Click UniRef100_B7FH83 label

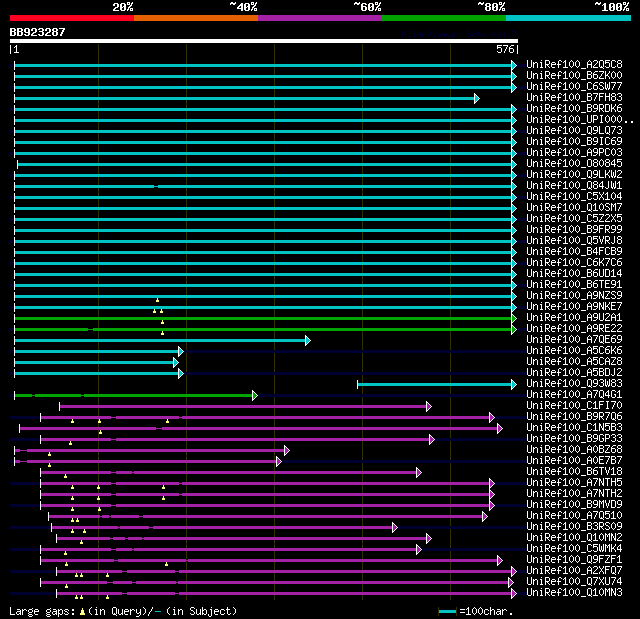pos(574,98)
